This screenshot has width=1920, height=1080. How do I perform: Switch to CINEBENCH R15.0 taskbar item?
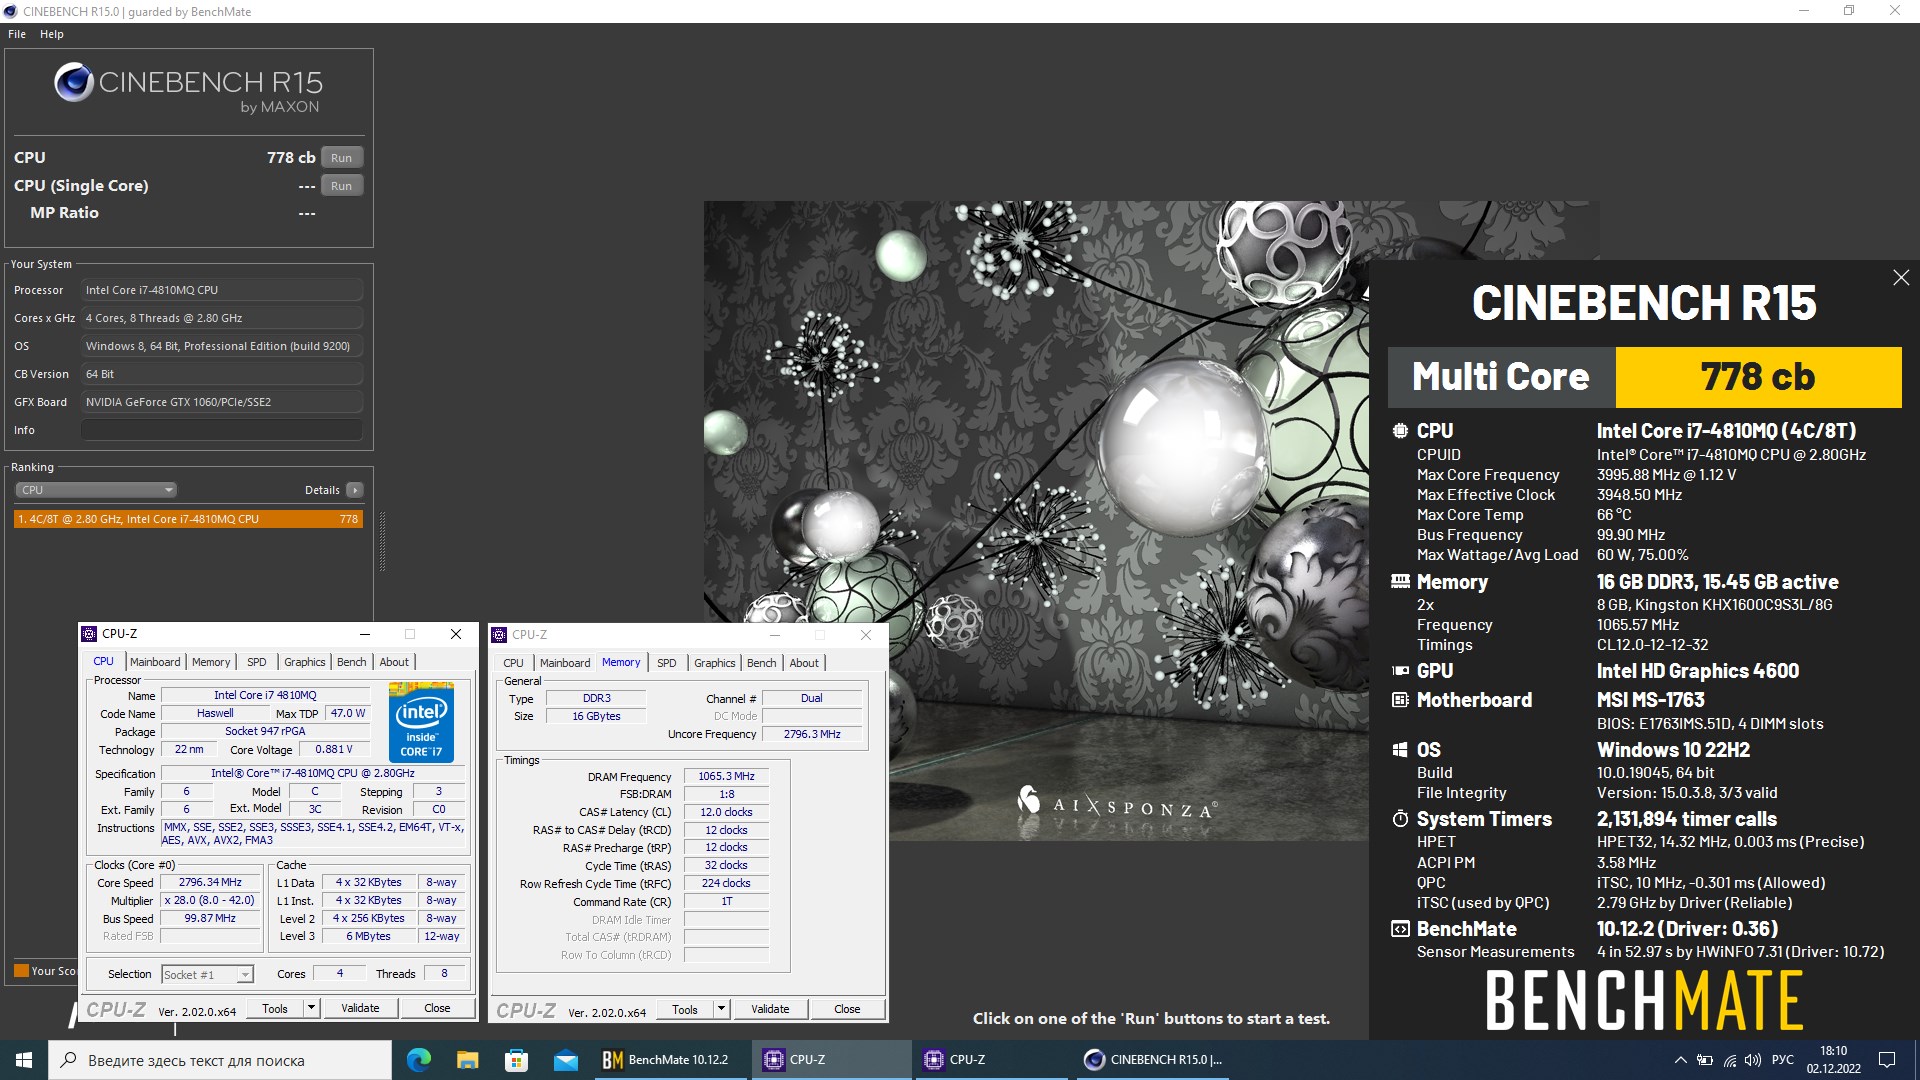1154,1060
